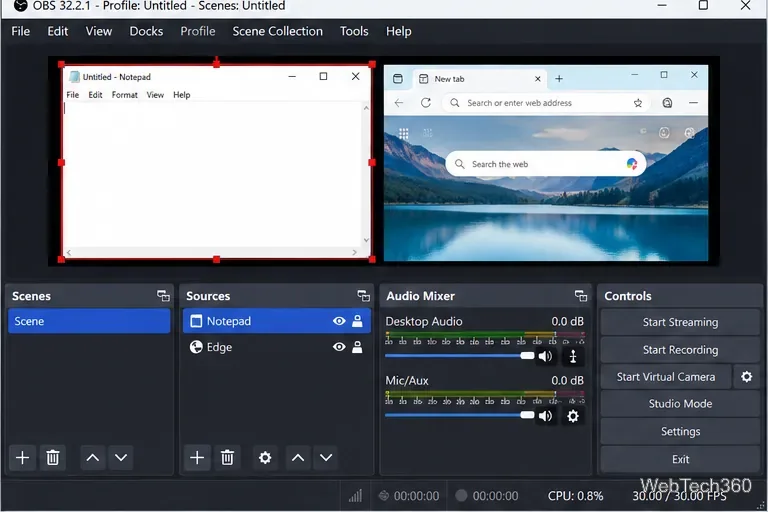The height and width of the screenshot is (512, 768).
Task: Pop out the Audio Mixer dock
Action: (x=581, y=296)
